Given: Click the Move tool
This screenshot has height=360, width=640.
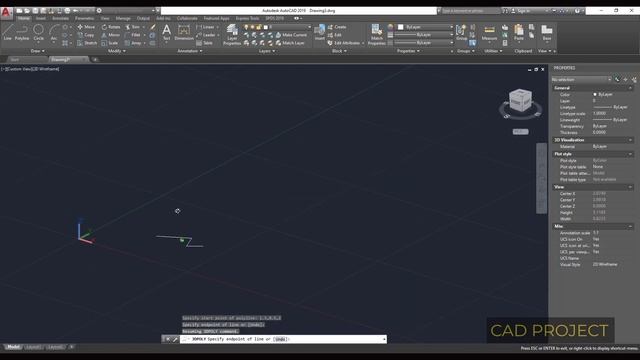Looking at the screenshot, I should pos(86,27).
